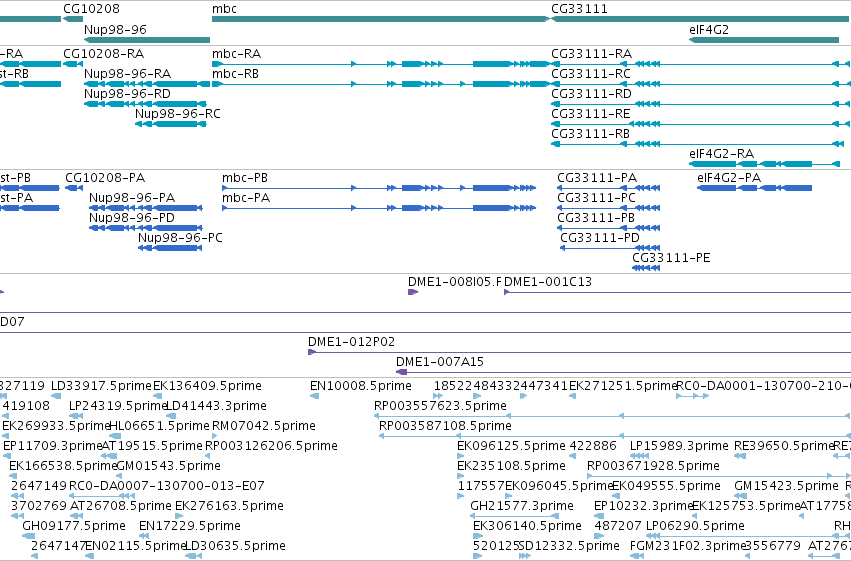This screenshot has width=851, height=561.
Task: Click BAC clone DME1-008I05.F
Action: click(455, 282)
